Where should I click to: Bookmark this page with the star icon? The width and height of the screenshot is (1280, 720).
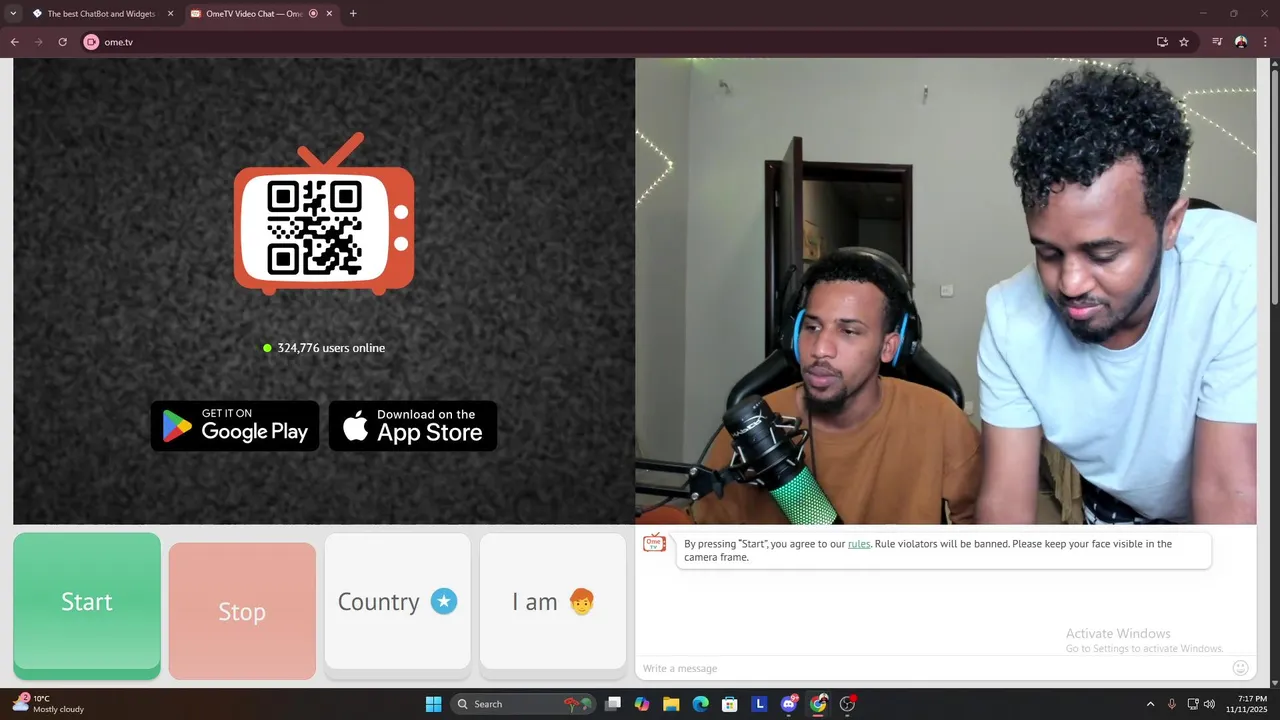(x=1184, y=42)
